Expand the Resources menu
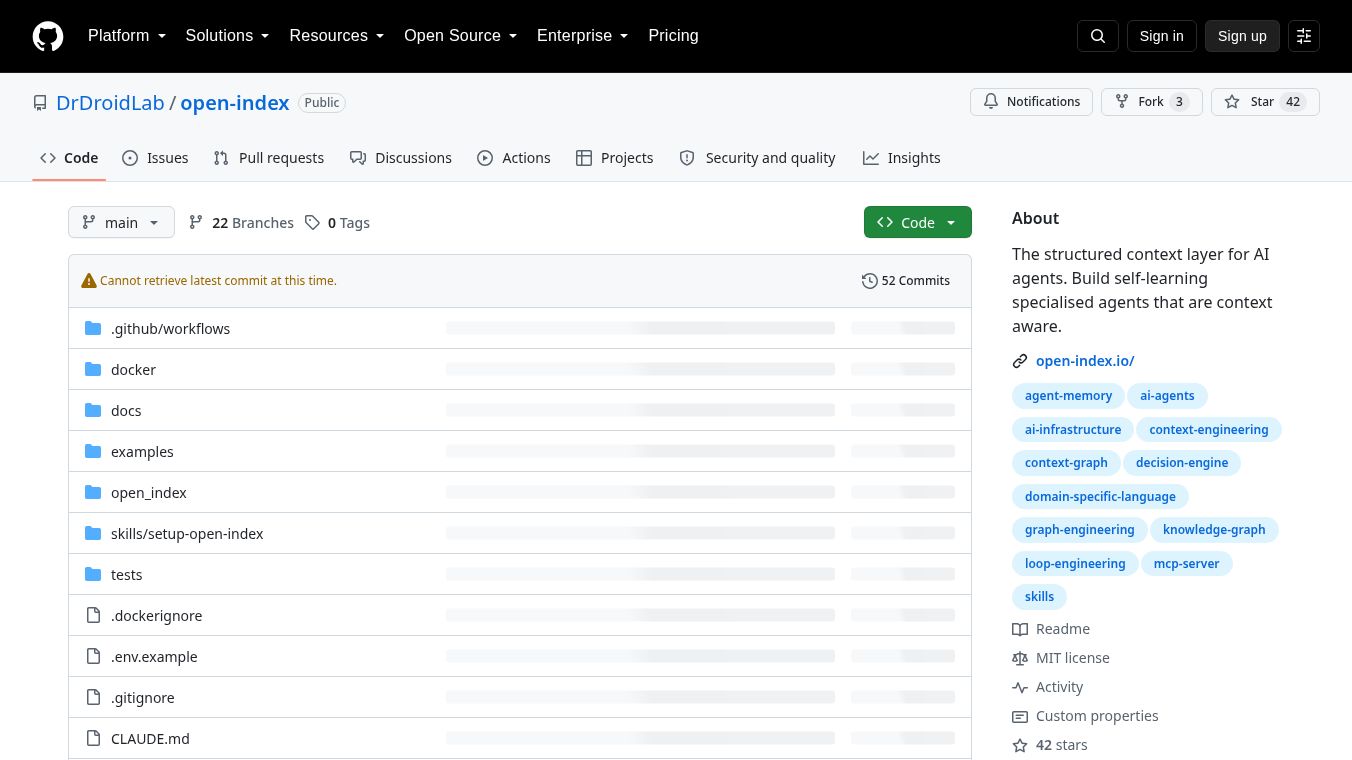1352x760 pixels. [337, 36]
